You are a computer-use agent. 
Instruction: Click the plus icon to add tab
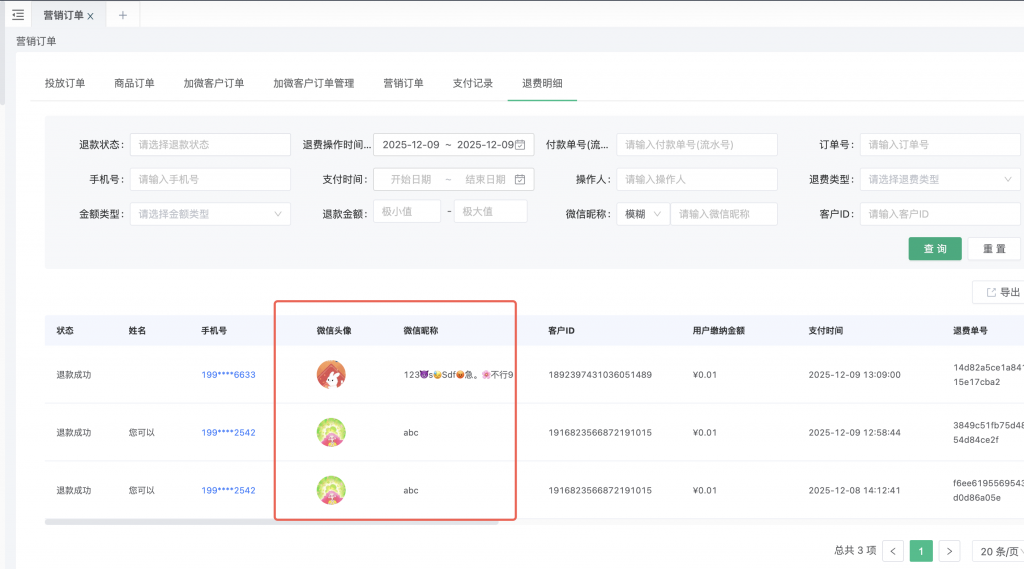coord(122,15)
